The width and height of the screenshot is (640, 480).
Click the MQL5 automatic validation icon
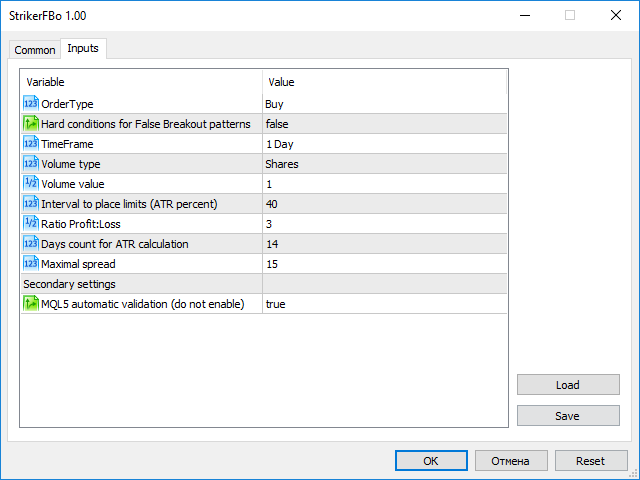[x=30, y=304]
